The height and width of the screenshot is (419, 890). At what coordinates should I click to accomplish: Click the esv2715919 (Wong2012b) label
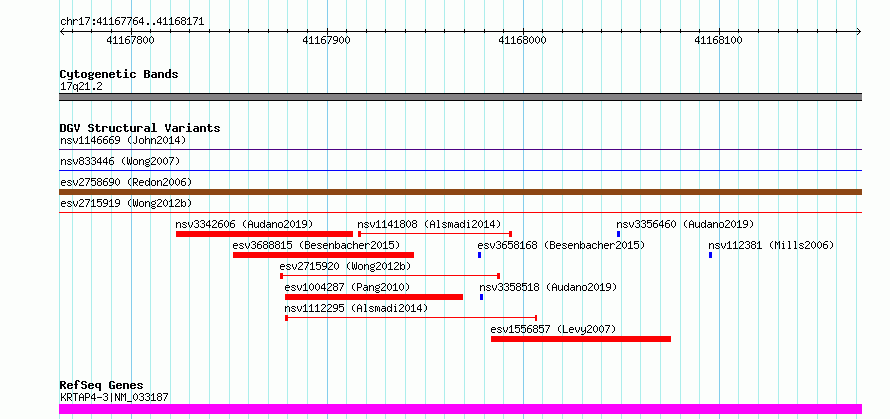tap(126, 203)
